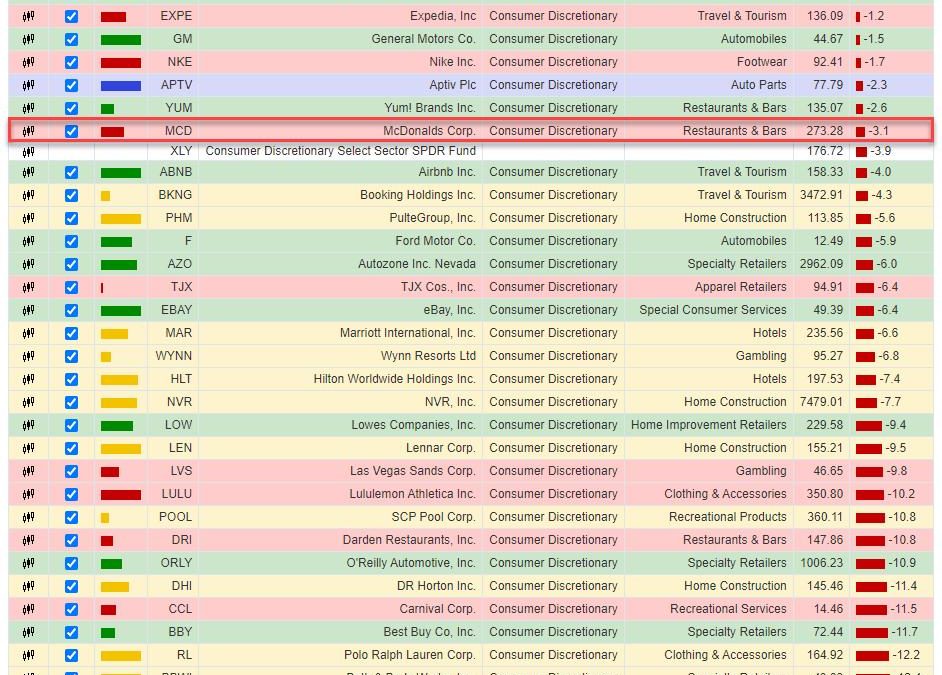Open chart icon for LOW row
942x675 pixels.
coord(28,425)
